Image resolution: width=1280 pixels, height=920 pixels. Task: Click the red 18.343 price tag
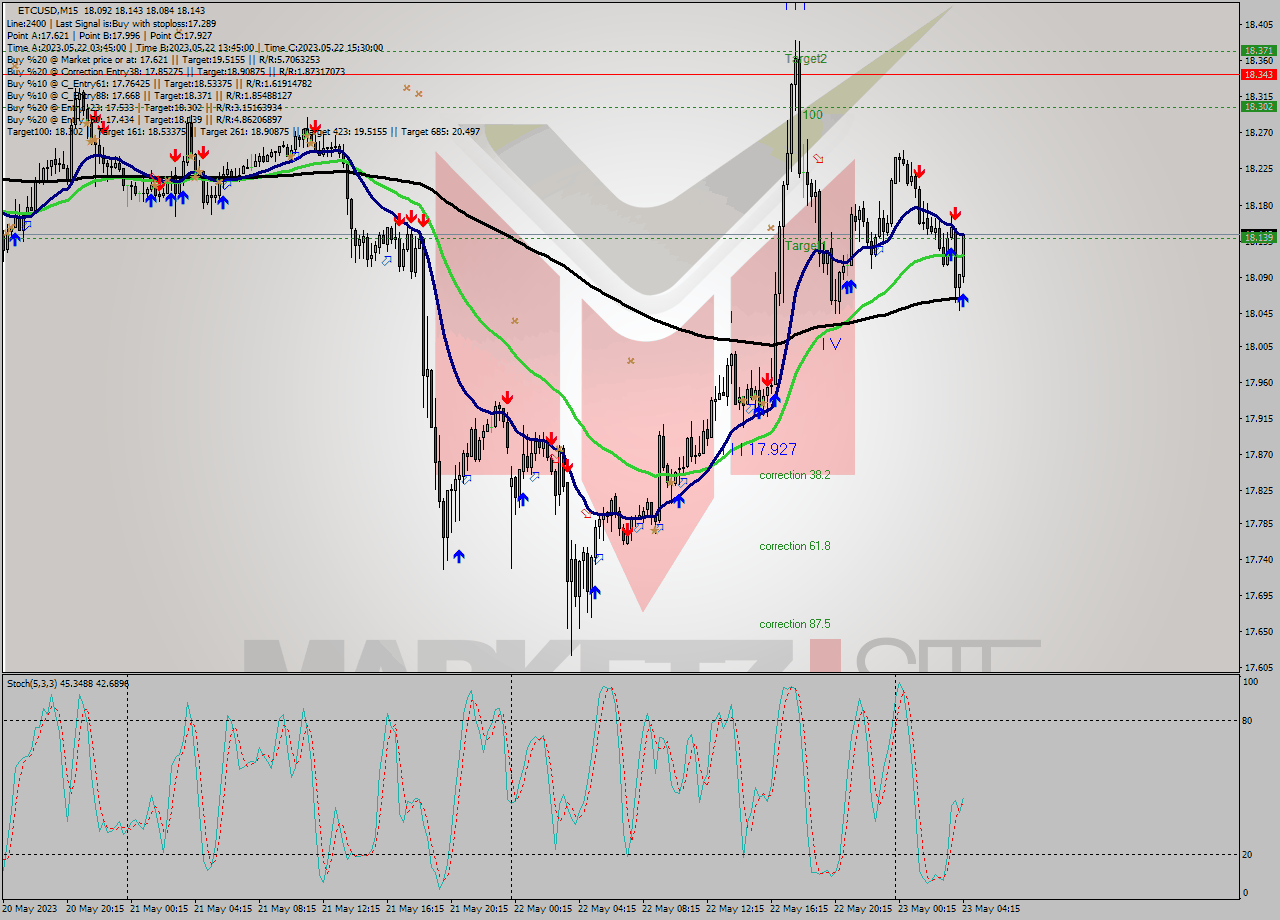pos(1257,74)
